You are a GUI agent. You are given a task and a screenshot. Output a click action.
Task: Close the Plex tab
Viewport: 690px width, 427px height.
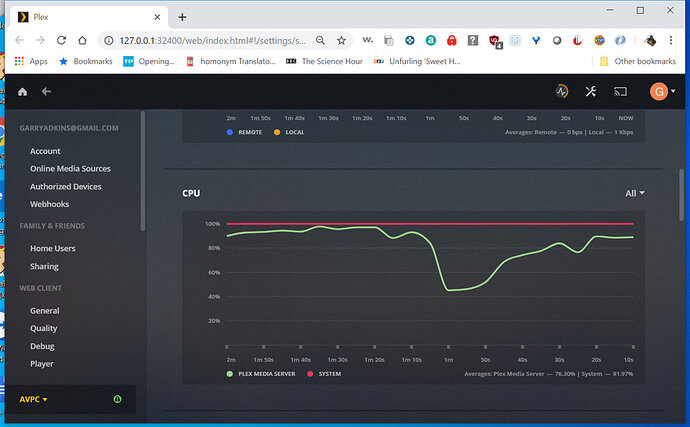(x=158, y=17)
